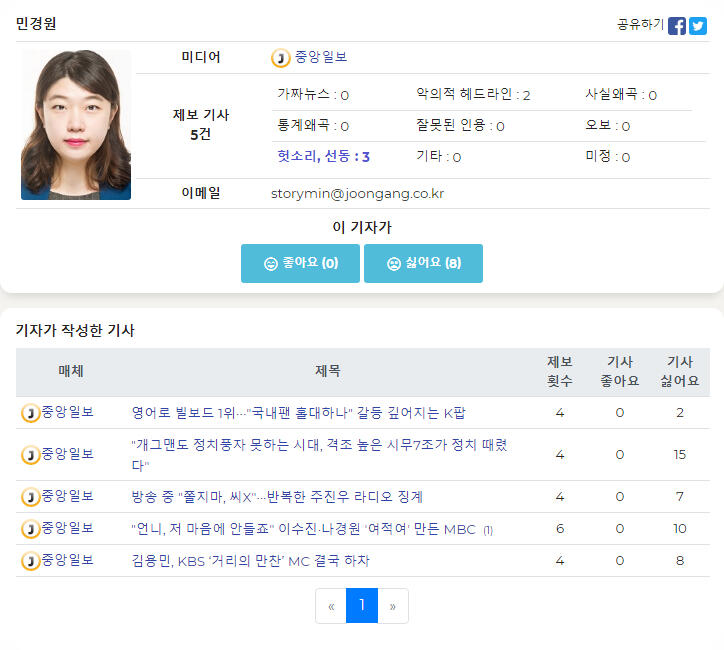Screen dimensions: 724x650
Task: Click 중앙일보 logo icon in the 주진우 라디오 row
Action: click(x=30, y=497)
